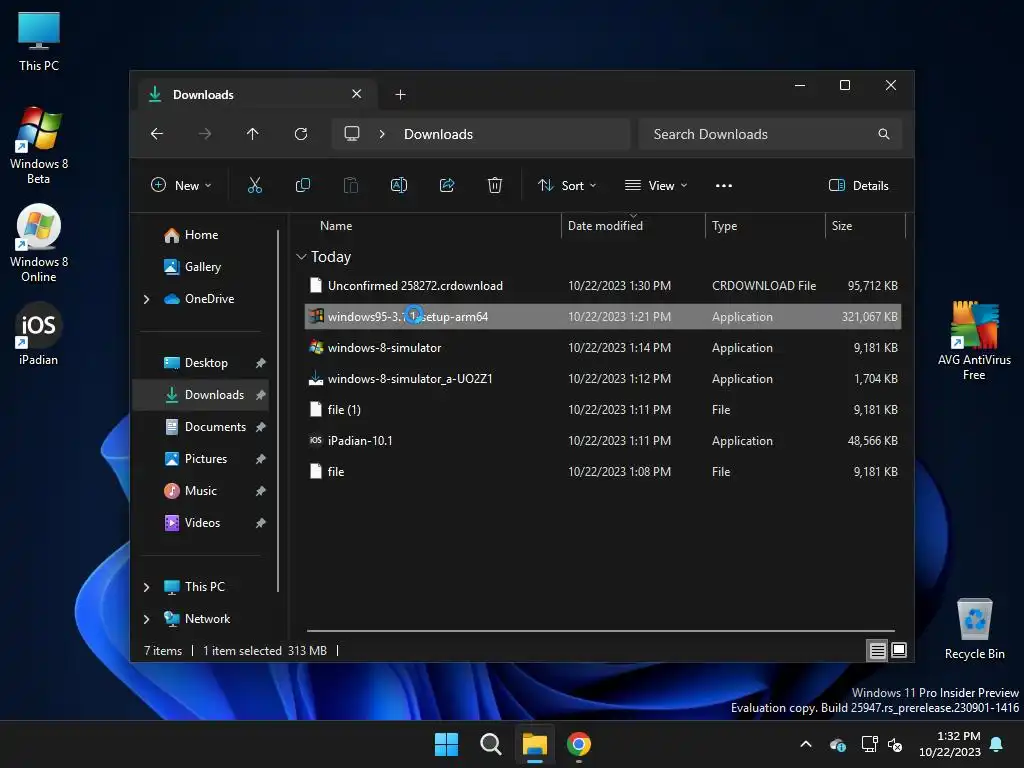Select This PC desktop icon
The height and width of the screenshot is (768, 1024).
39,41
